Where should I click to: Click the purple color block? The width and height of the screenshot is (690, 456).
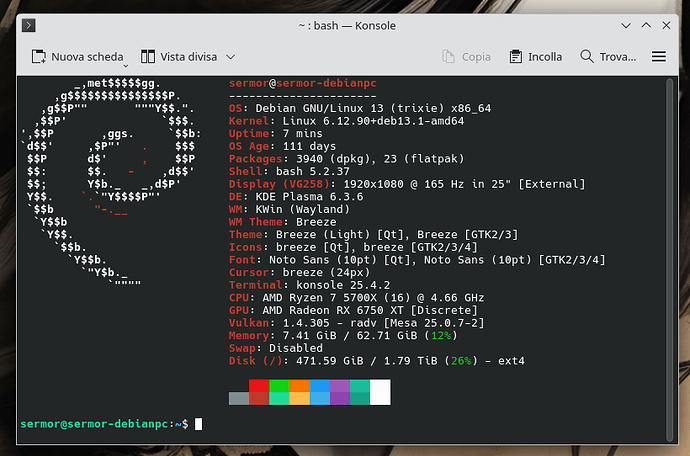(x=340, y=386)
